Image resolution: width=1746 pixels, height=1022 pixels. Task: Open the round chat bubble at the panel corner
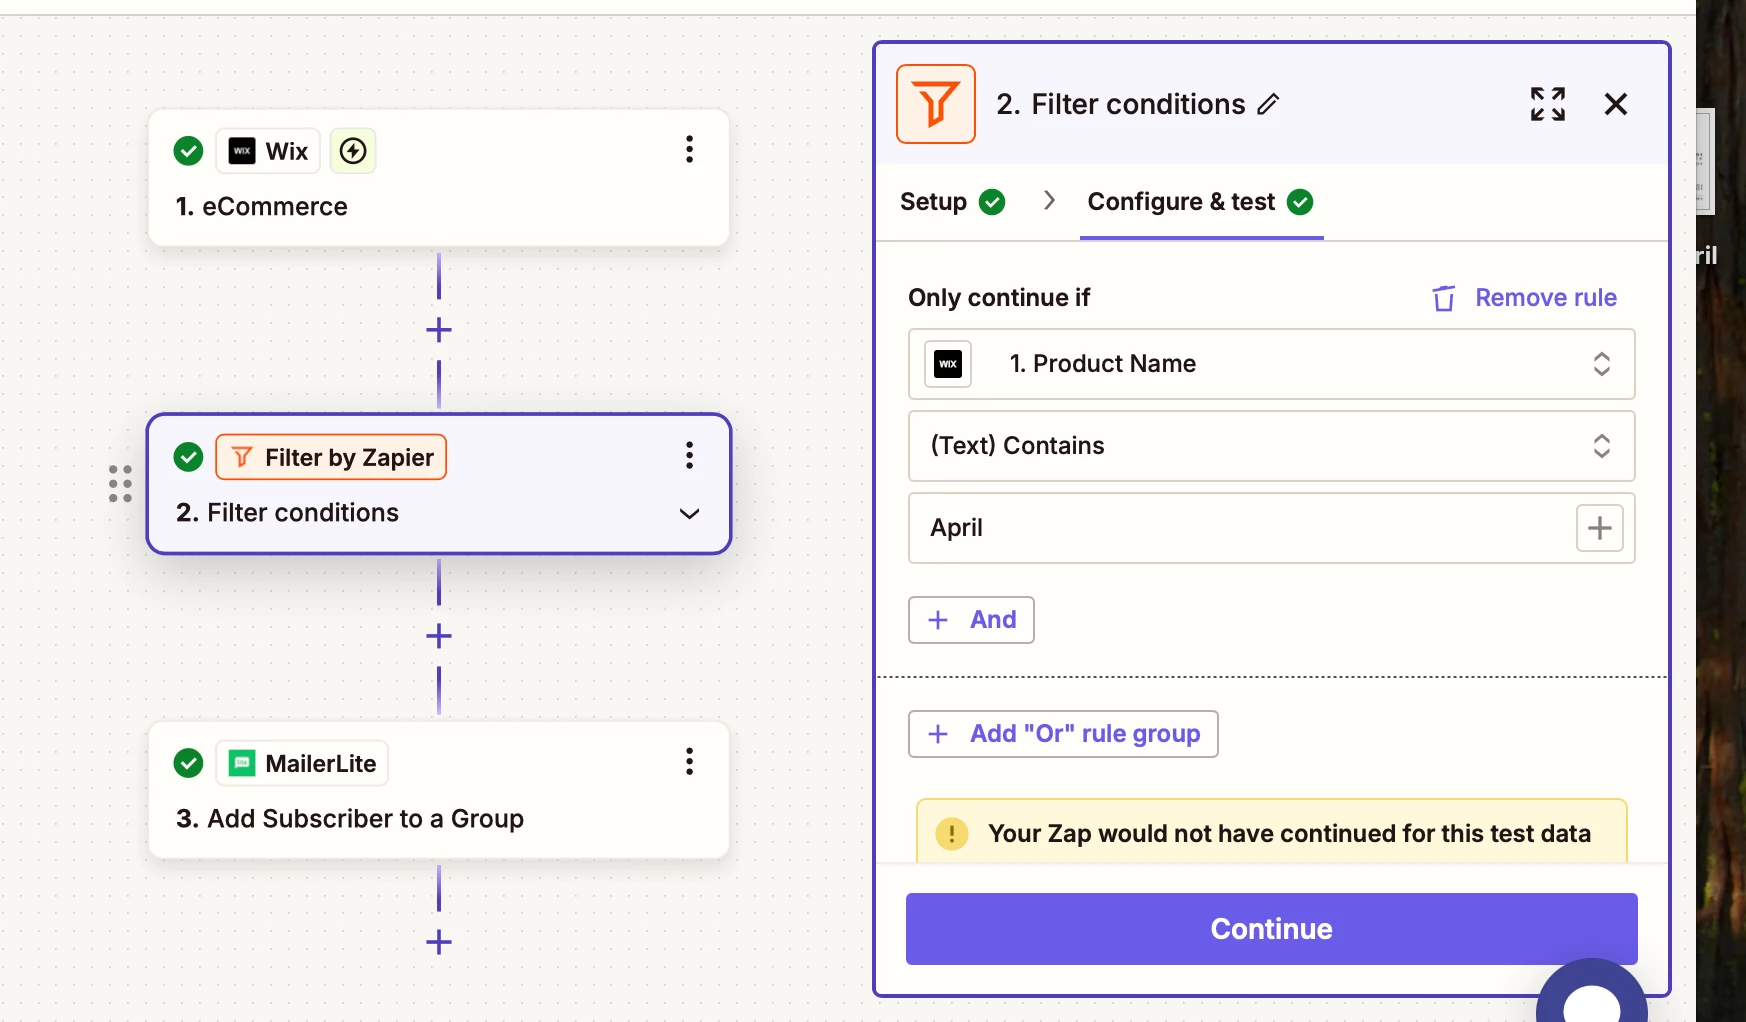pos(1592,992)
